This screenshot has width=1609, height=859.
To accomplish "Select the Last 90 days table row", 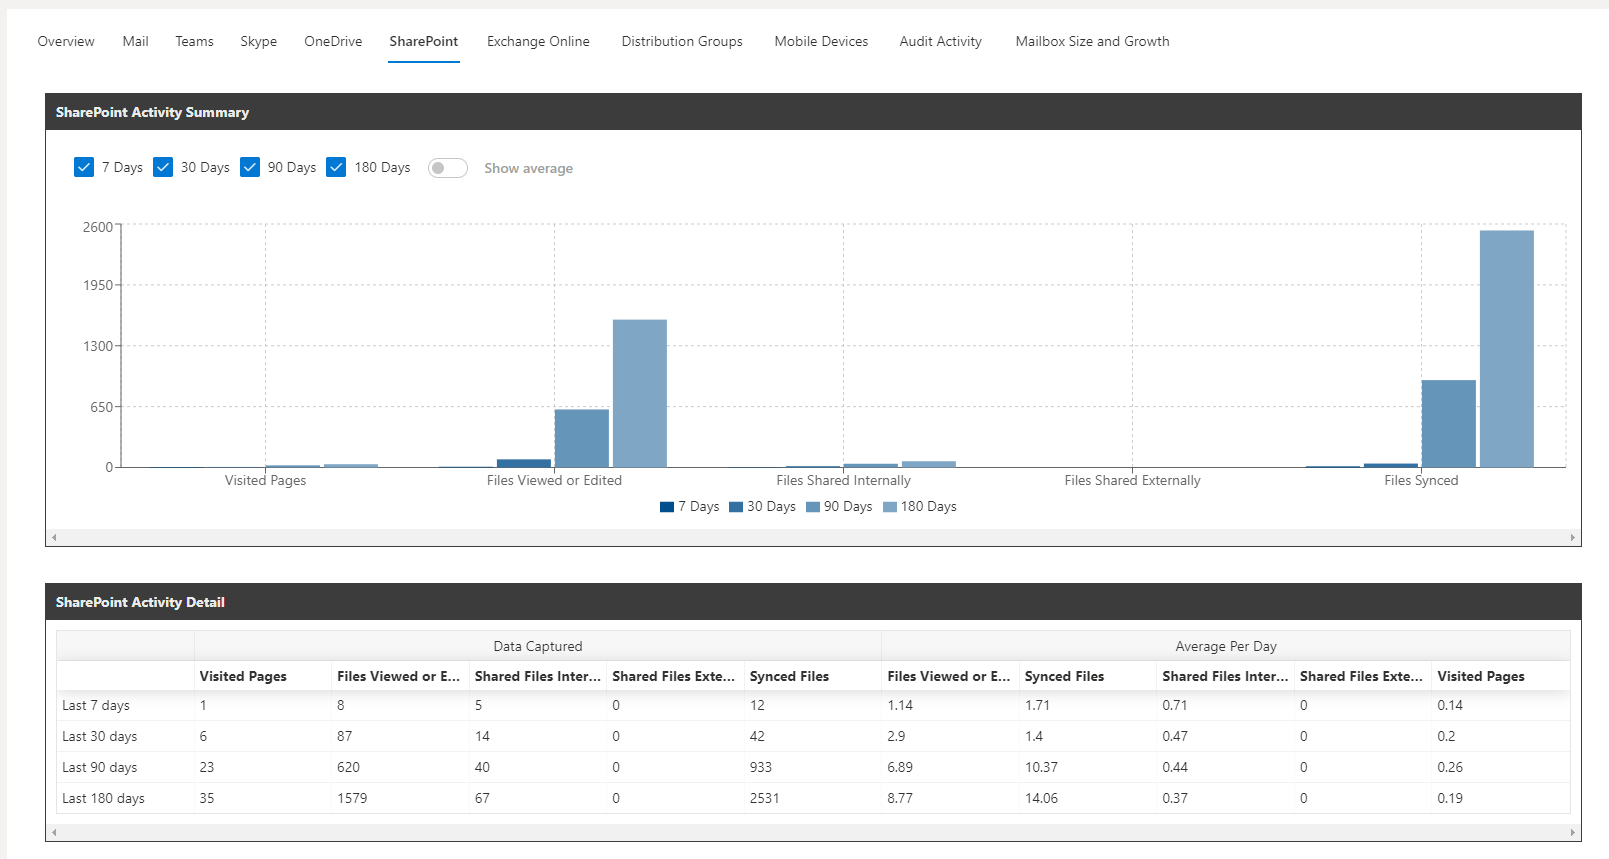I will 100,767.
